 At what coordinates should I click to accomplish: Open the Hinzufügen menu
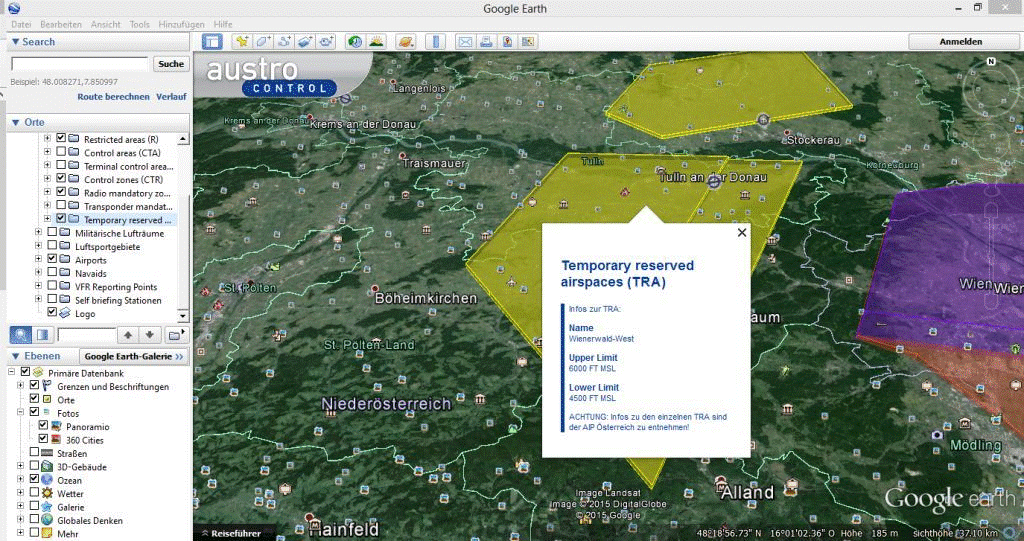pyautogui.click(x=181, y=24)
